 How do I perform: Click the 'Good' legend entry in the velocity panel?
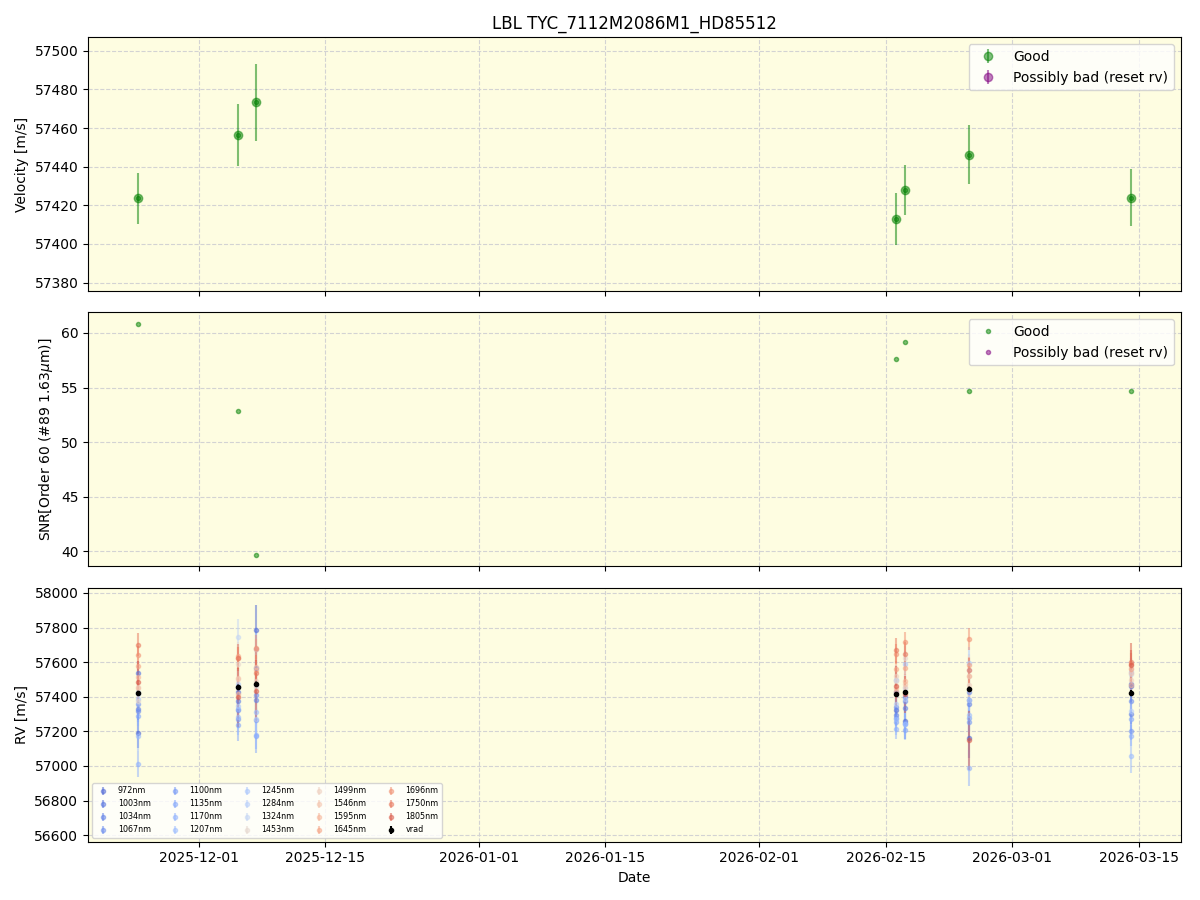click(x=1031, y=56)
